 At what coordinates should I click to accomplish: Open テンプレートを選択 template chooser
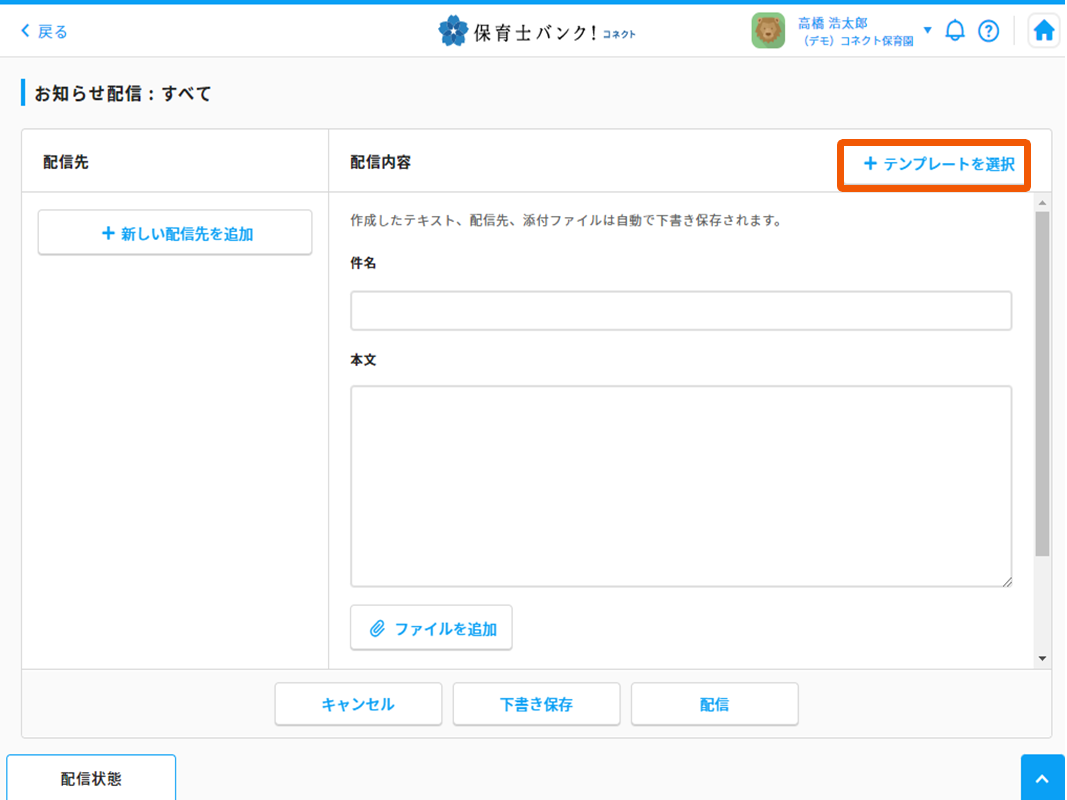(x=939, y=164)
